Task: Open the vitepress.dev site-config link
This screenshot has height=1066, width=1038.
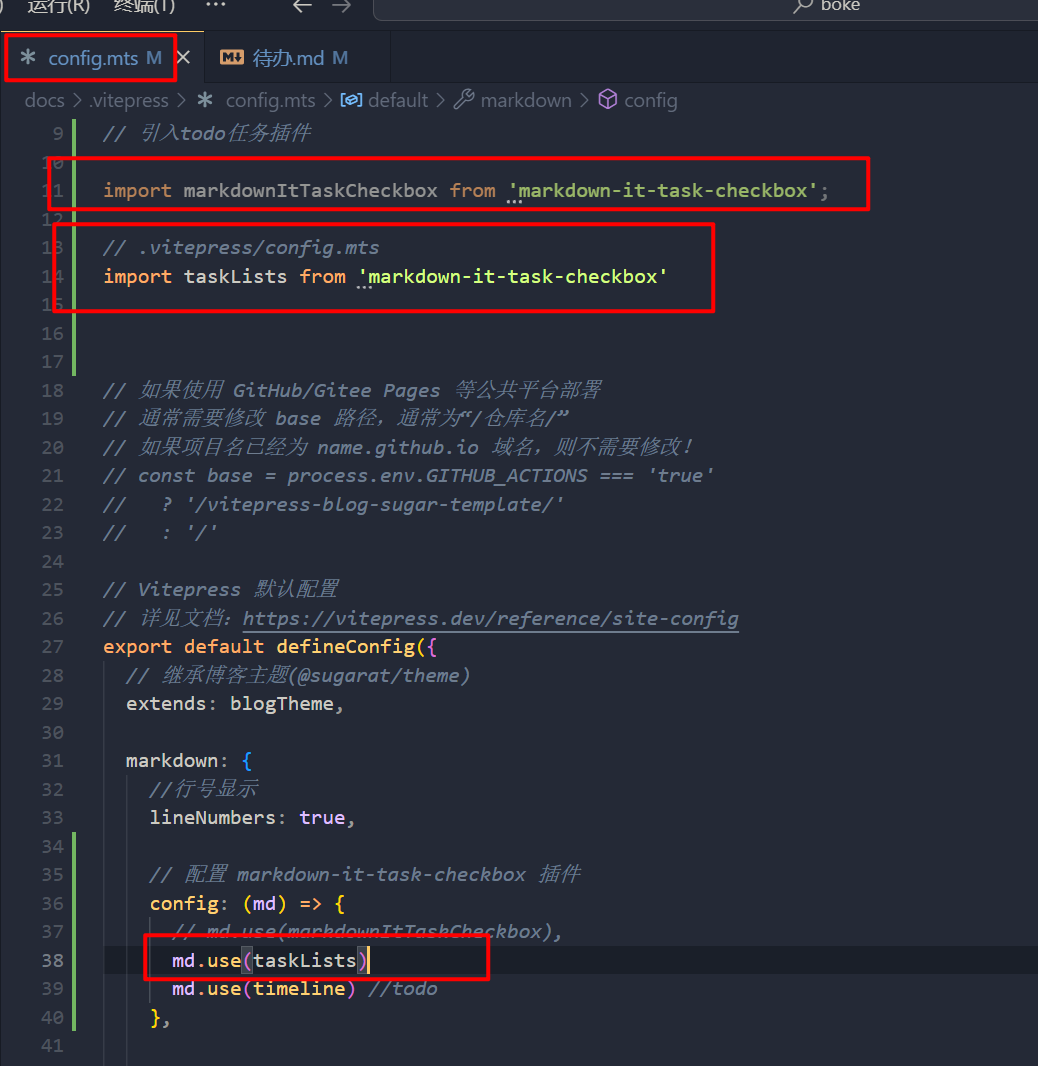Action: (x=490, y=618)
